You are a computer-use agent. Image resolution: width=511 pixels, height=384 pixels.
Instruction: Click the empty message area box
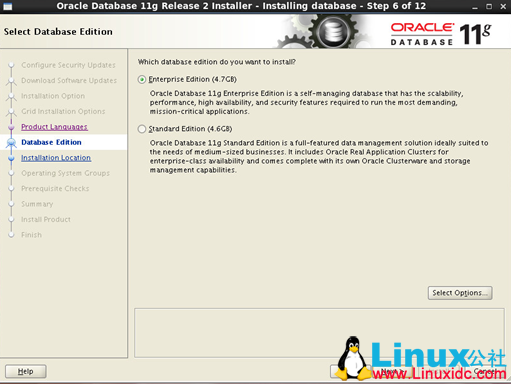pos(319,333)
